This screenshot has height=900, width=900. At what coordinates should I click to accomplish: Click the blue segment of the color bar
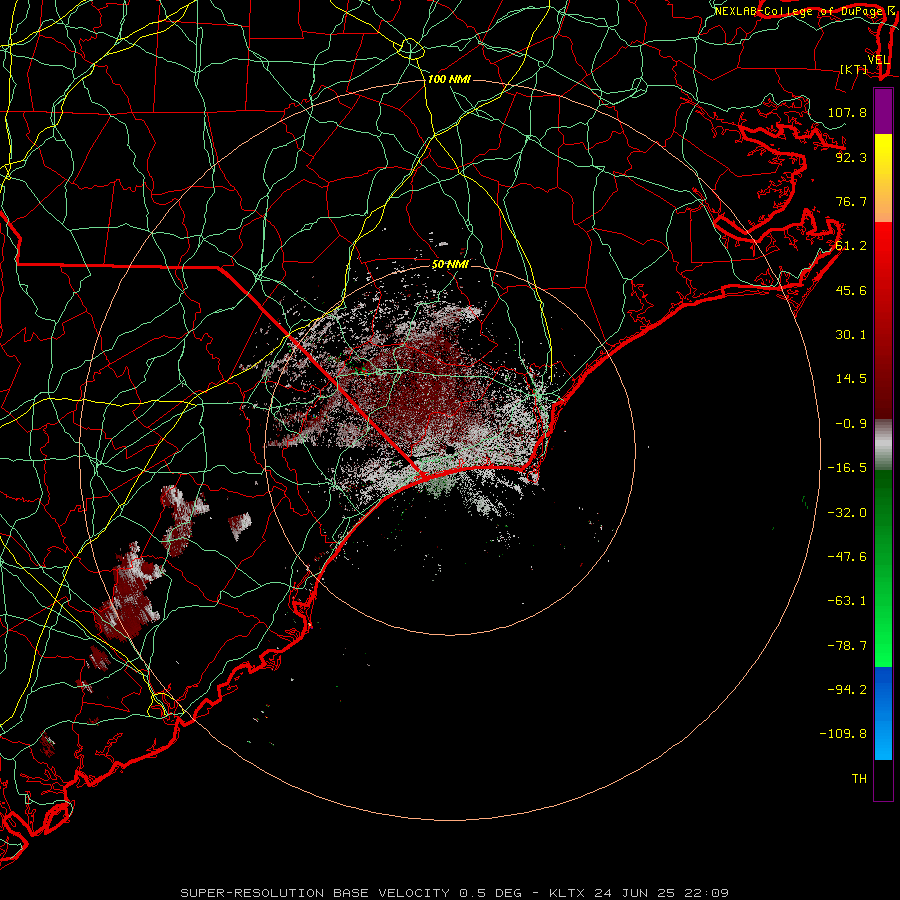[883, 713]
